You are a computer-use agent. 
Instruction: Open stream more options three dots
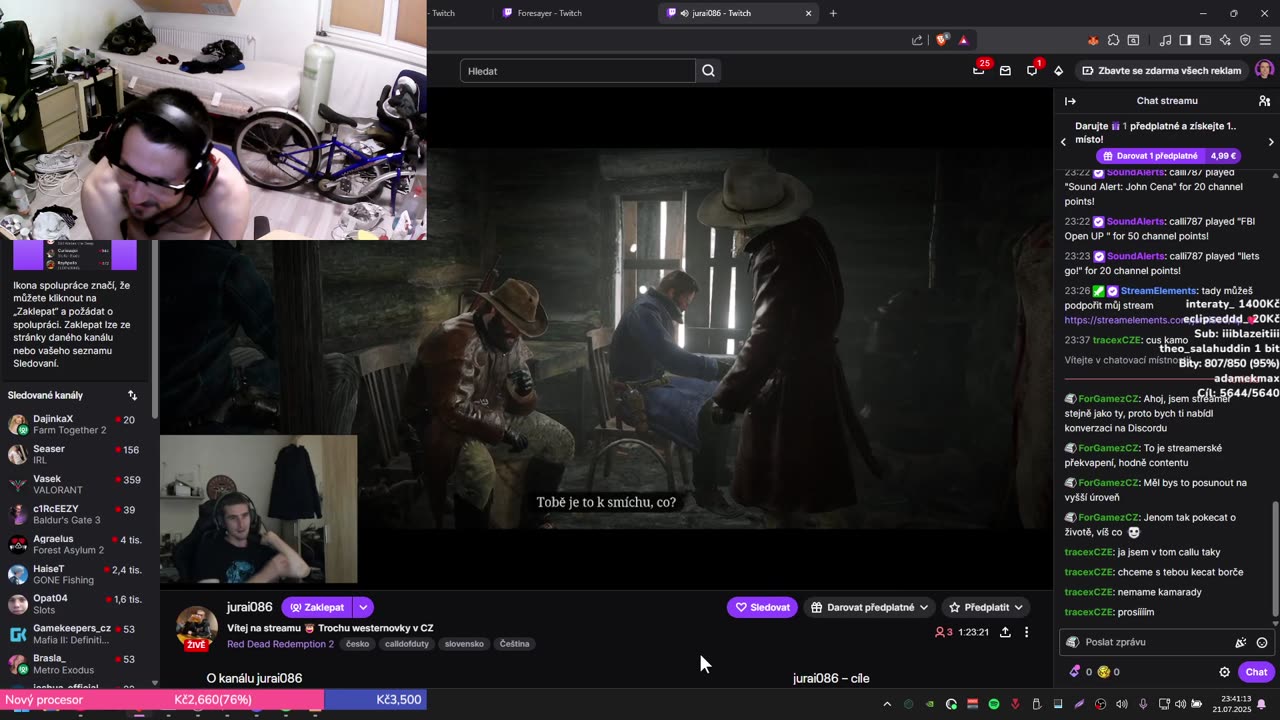pyautogui.click(x=1026, y=632)
